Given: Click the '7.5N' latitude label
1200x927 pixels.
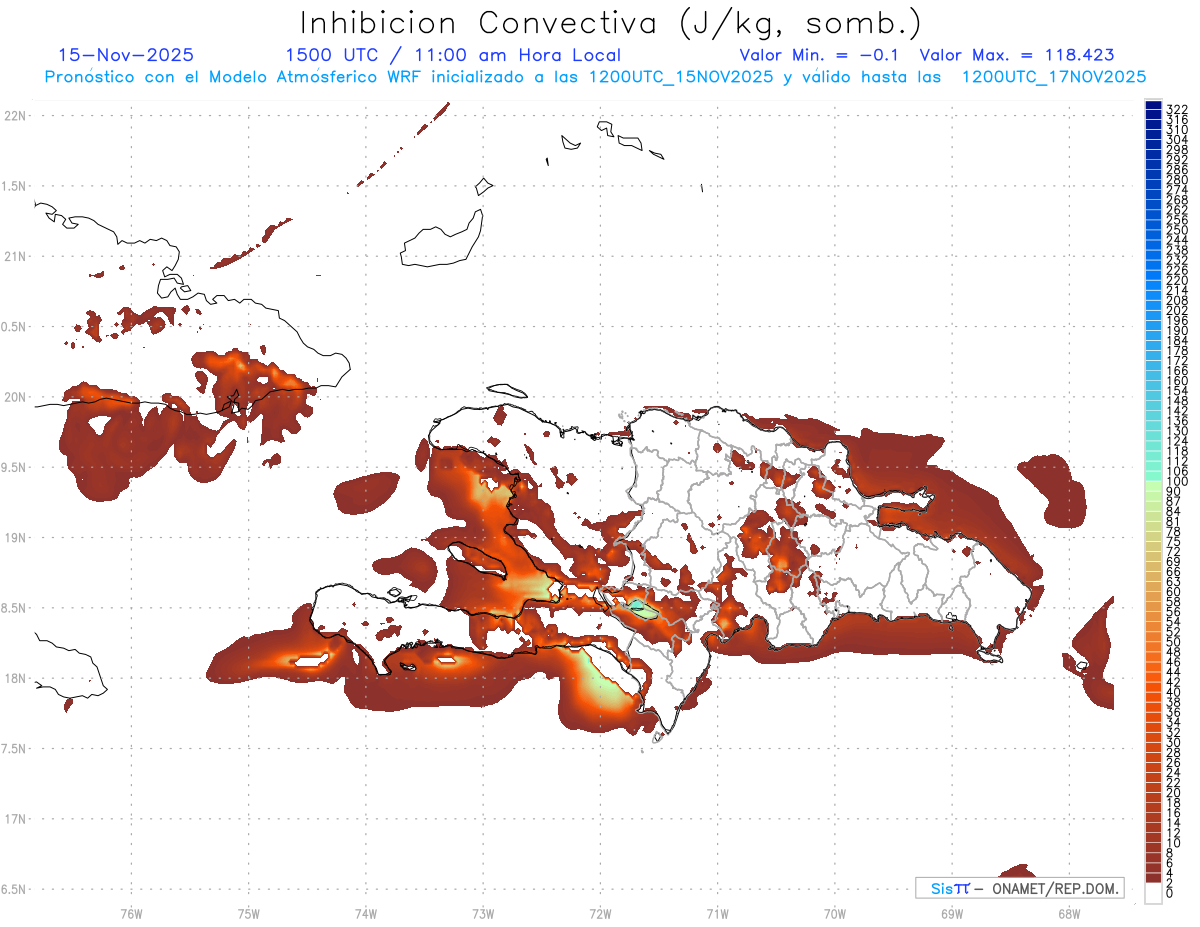Looking at the screenshot, I should (14, 748).
